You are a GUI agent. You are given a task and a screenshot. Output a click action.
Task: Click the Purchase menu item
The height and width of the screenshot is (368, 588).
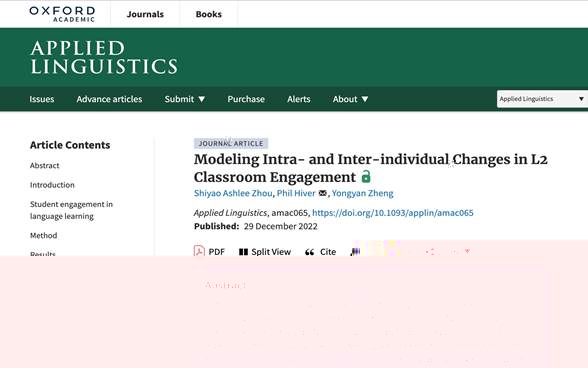pyautogui.click(x=246, y=99)
